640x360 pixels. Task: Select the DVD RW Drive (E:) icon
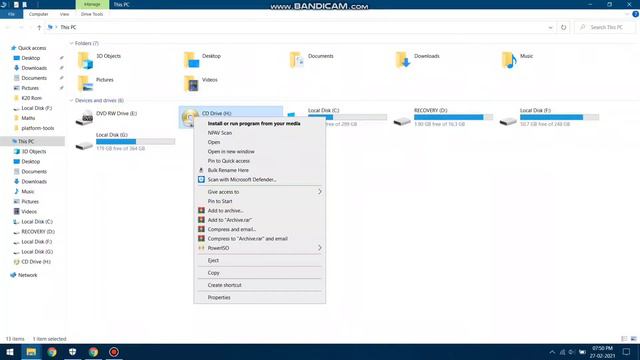(84, 118)
